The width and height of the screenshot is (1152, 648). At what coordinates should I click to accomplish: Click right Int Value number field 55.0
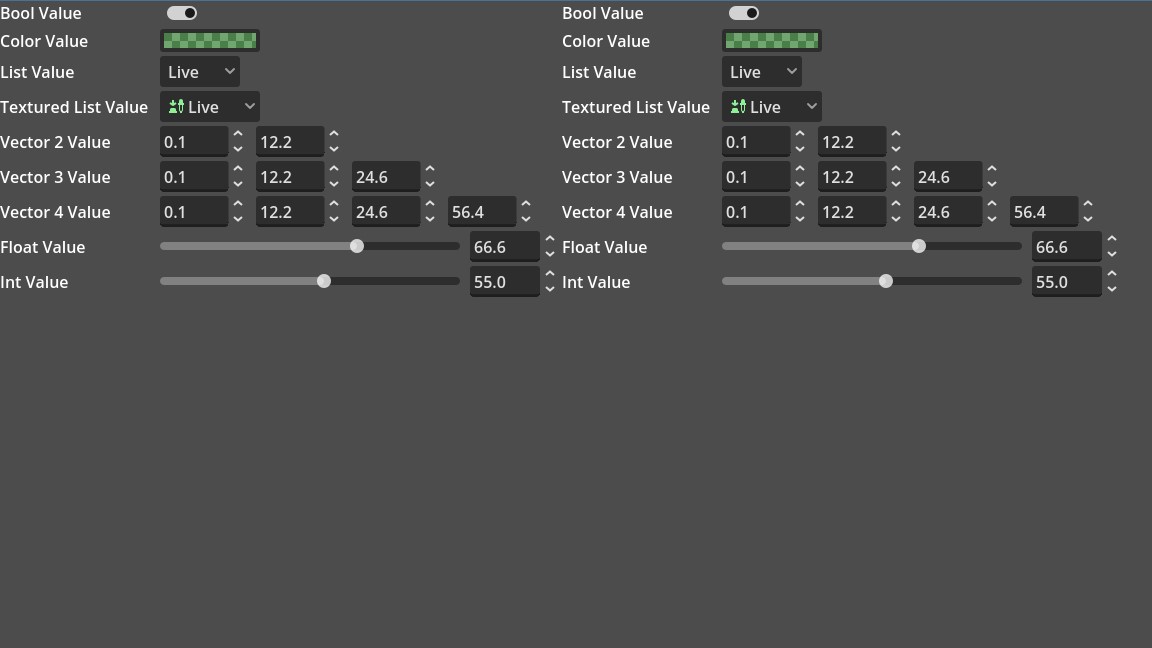(x=1067, y=281)
